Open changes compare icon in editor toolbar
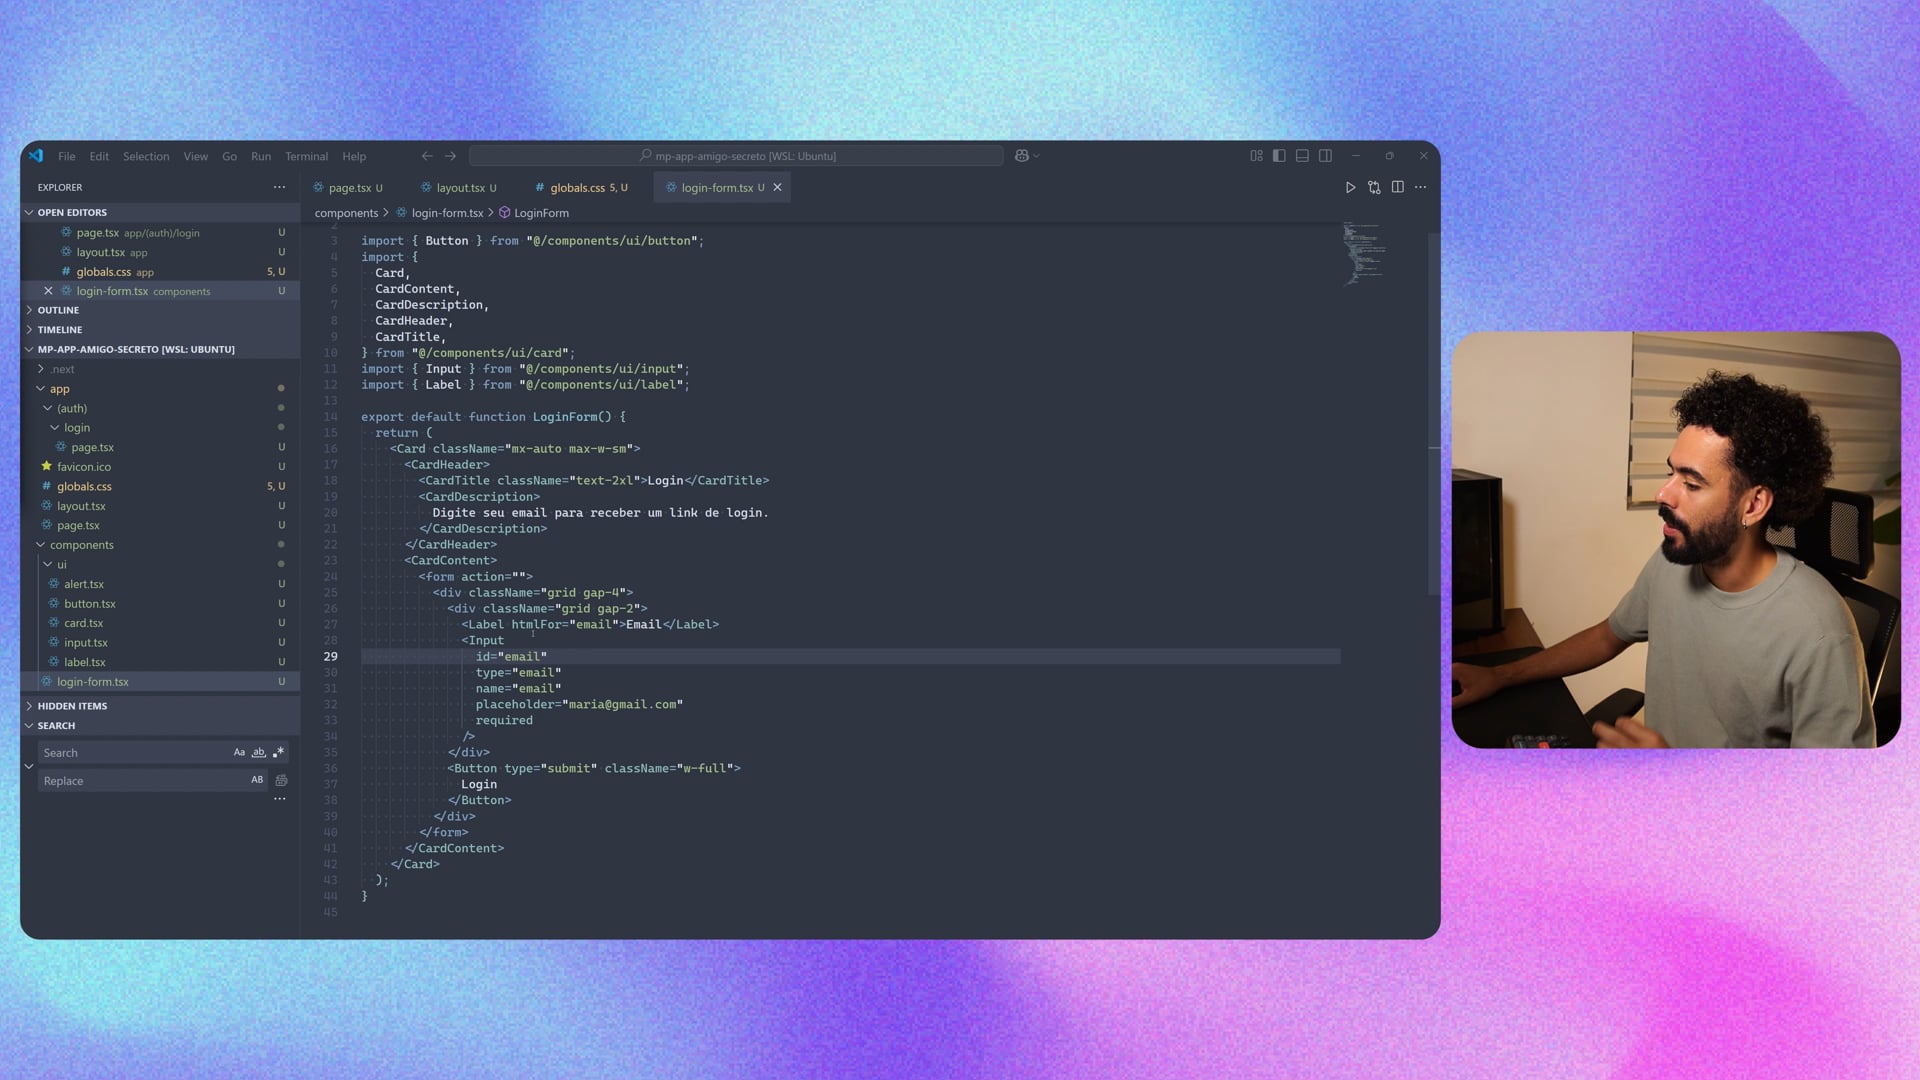The height and width of the screenshot is (1080, 1920). (1374, 187)
